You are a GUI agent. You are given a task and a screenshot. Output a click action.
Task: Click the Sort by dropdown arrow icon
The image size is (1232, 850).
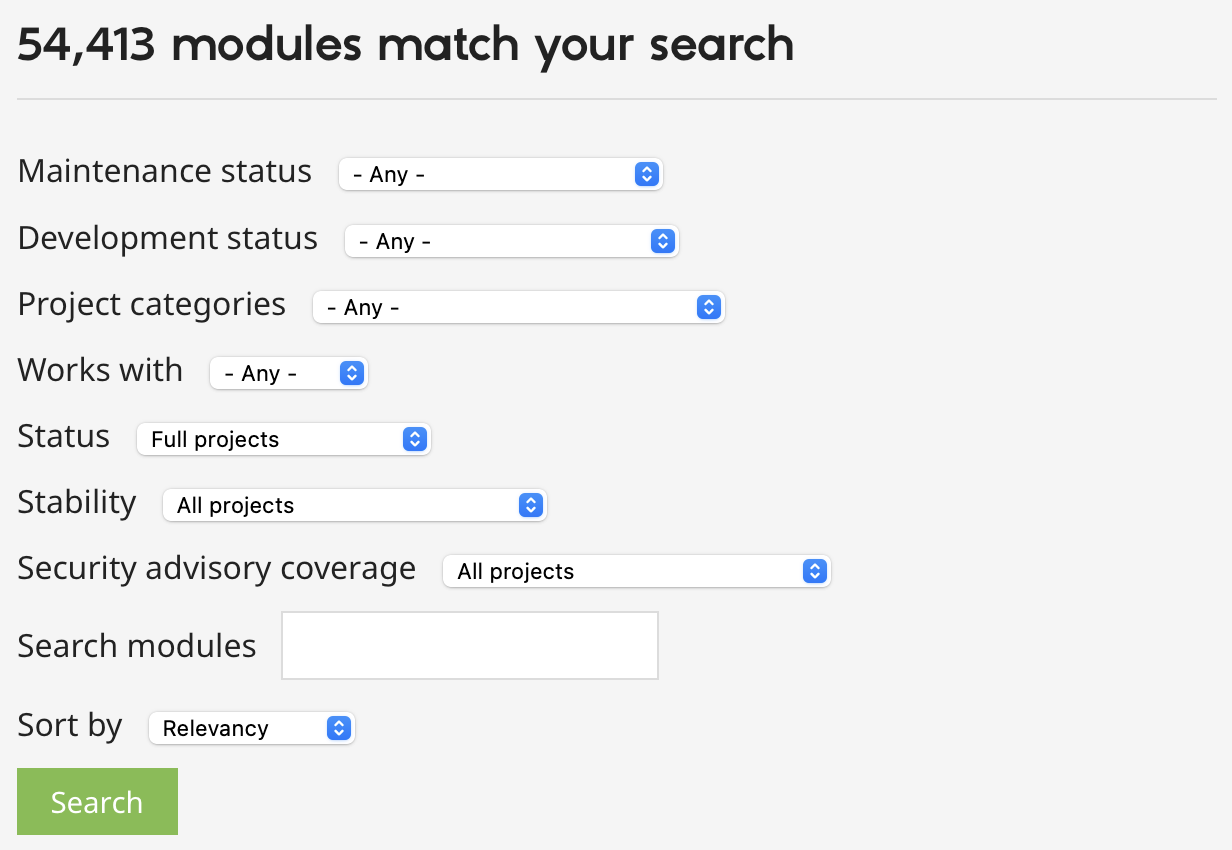(x=339, y=728)
